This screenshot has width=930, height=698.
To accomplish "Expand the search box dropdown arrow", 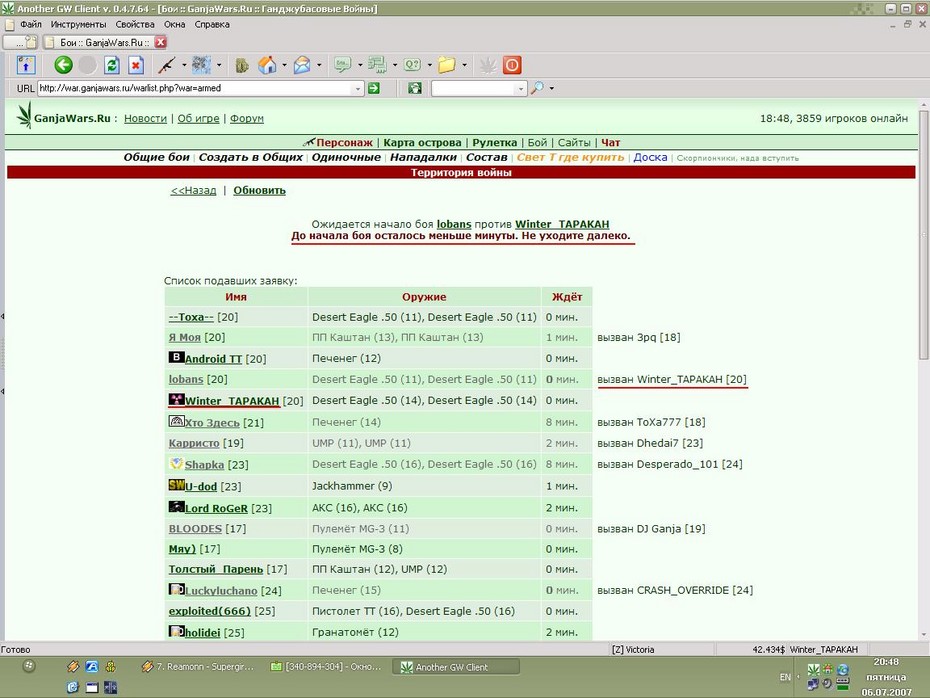I will [x=521, y=88].
